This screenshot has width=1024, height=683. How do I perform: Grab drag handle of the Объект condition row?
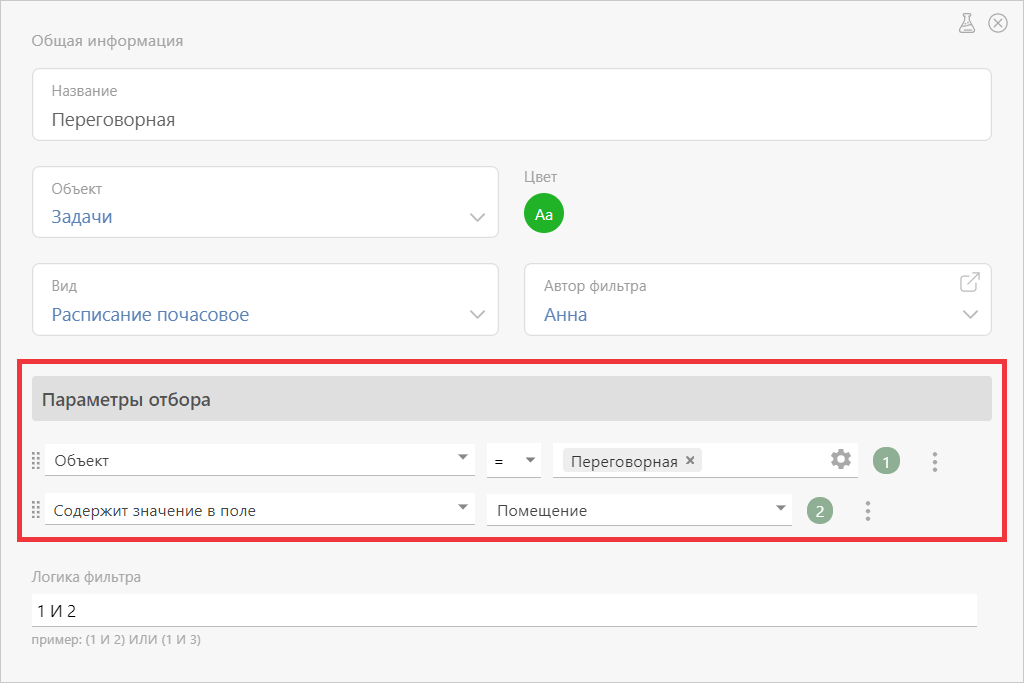pyautogui.click(x=36, y=460)
